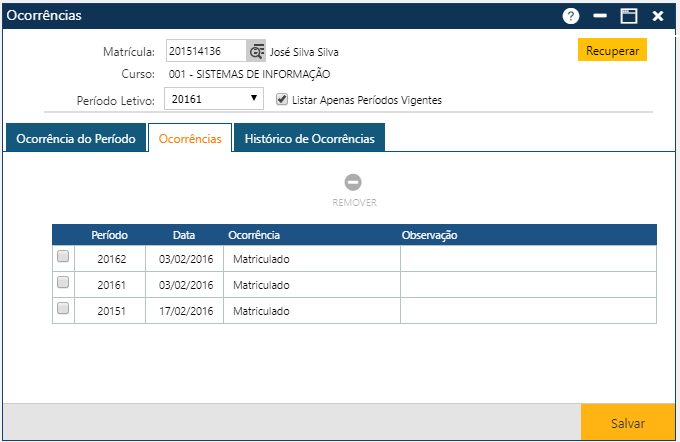Check the box for period 20162 row
Screen dimensions: 680x442
[x=63, y=257]
